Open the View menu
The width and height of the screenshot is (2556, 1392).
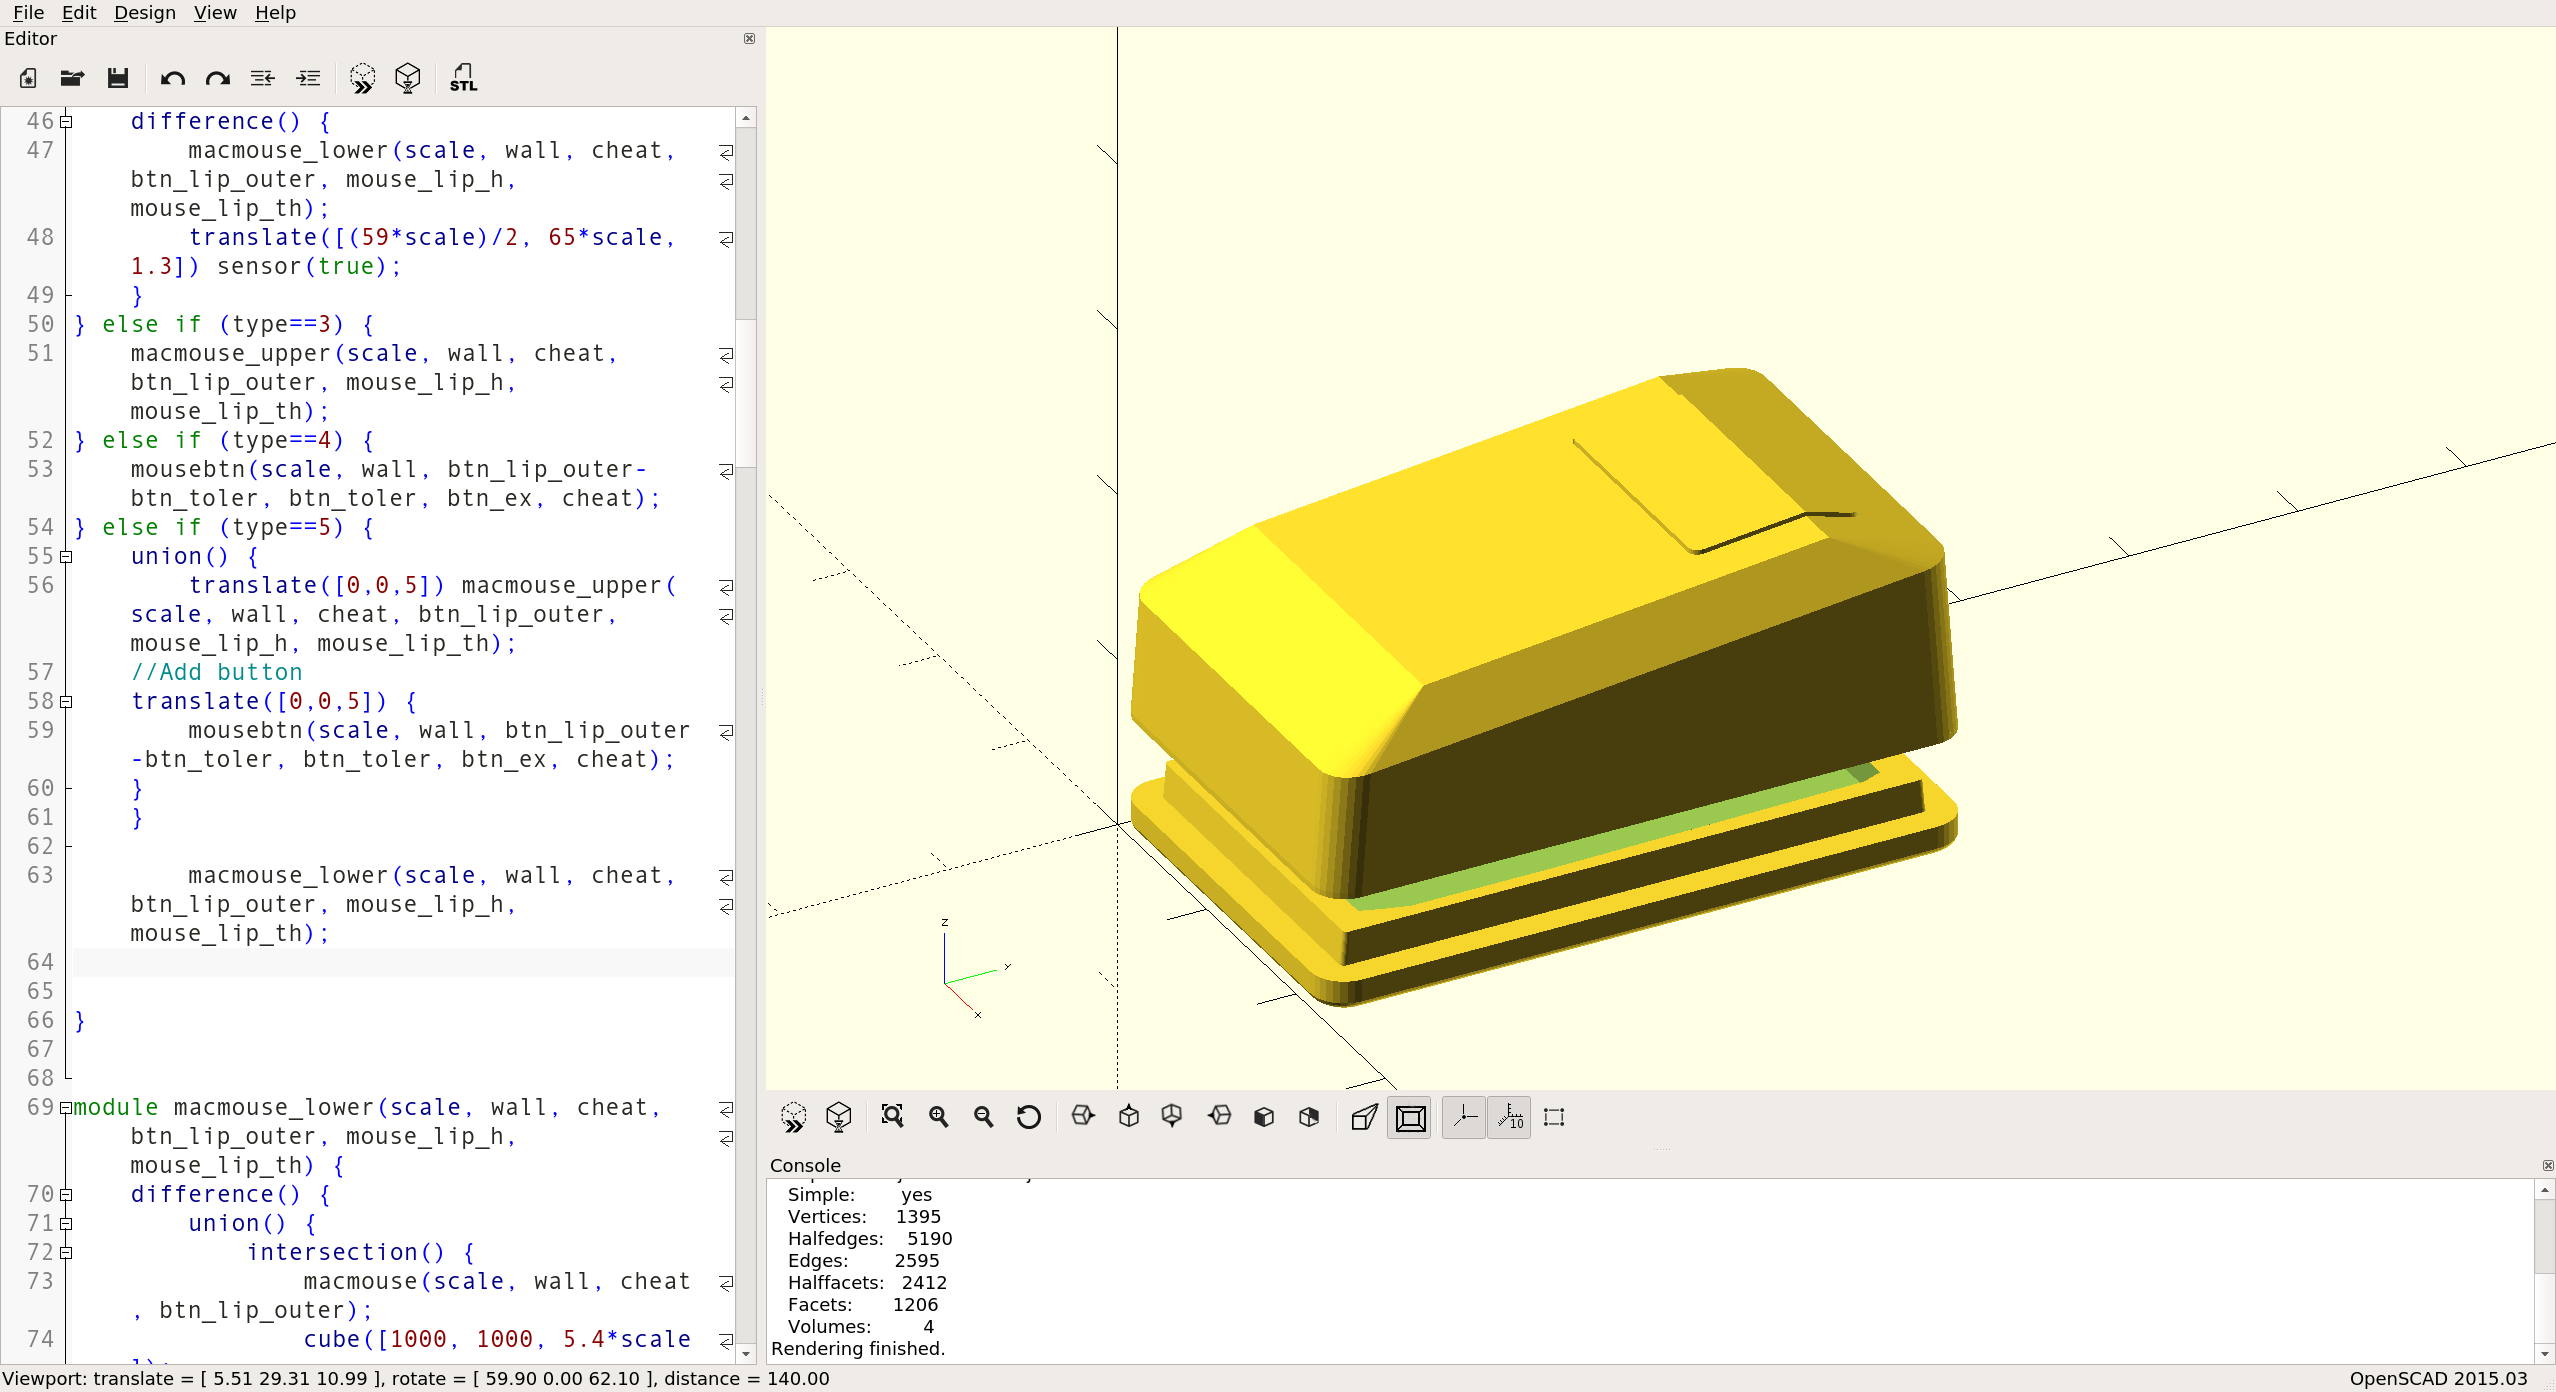214,13
